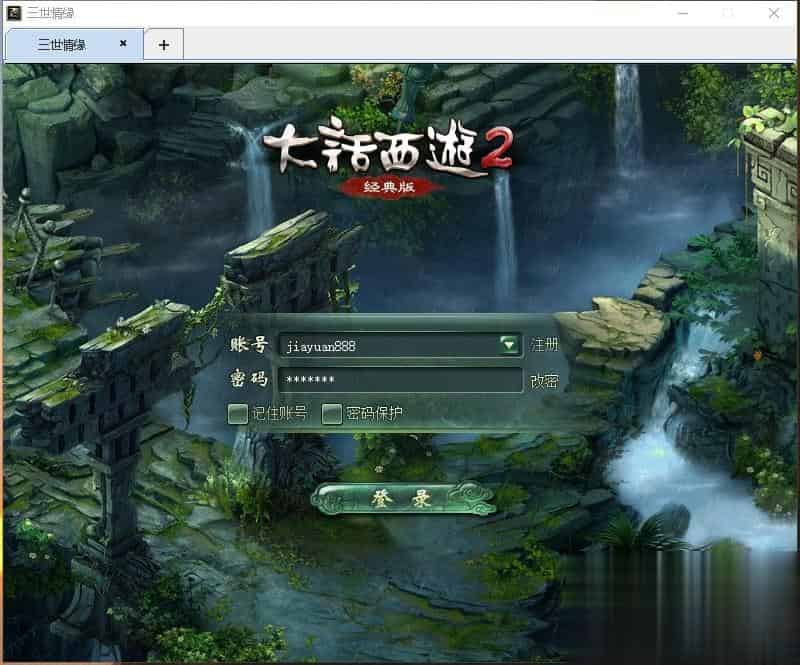Close the 三世情缘 window
Image resolution: width=800 pixels, height=665 pixels.
tap(774, 13)
